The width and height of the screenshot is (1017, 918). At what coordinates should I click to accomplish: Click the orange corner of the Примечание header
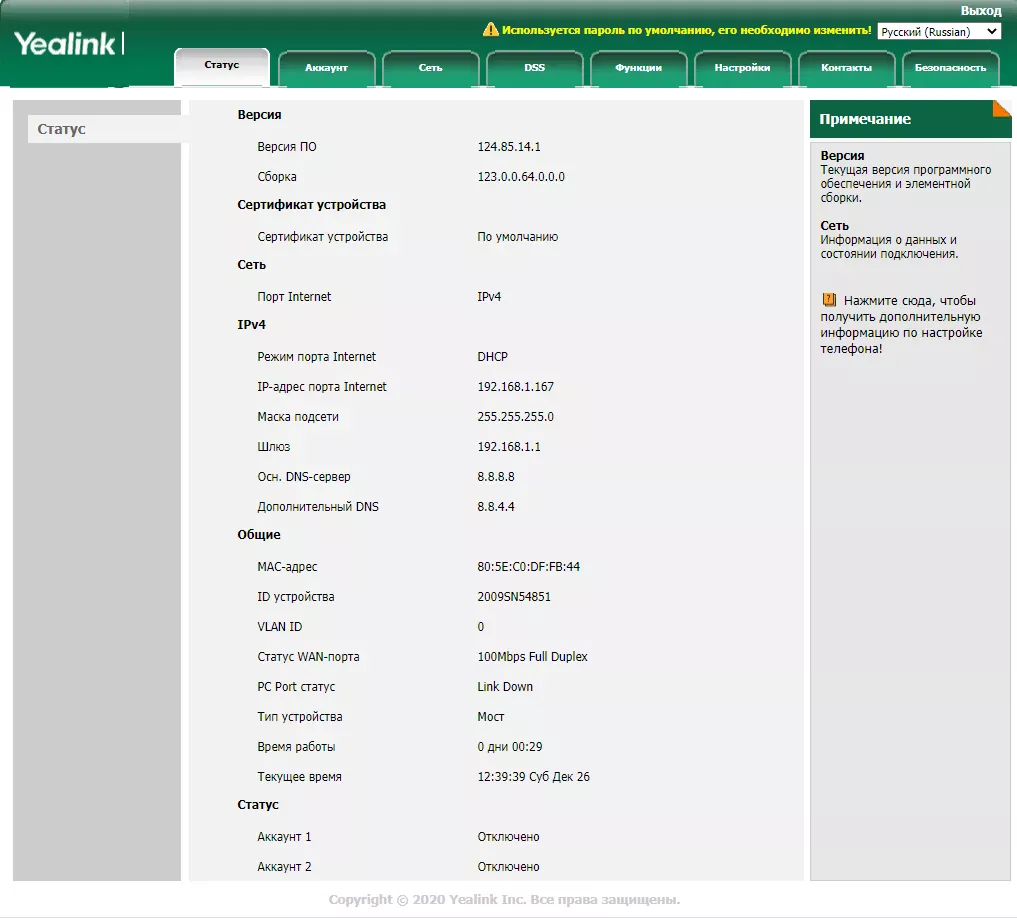[x=1001, y=108]
